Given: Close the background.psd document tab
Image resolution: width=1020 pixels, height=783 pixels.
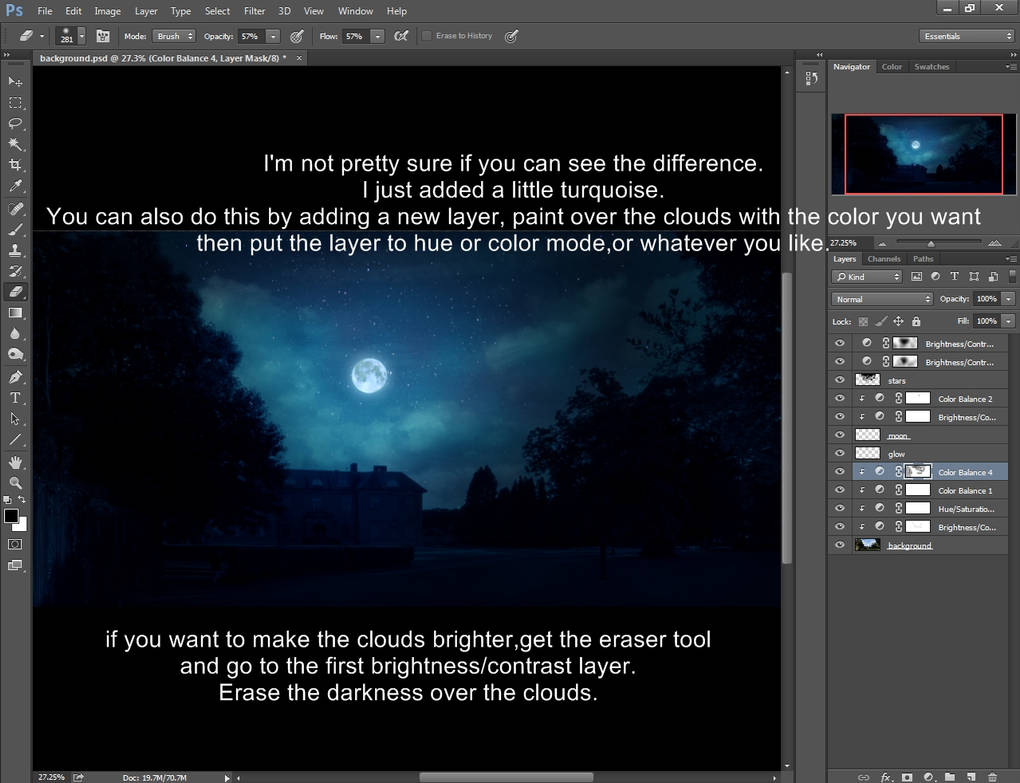Looking at the screenshot, I should [299, 58].
